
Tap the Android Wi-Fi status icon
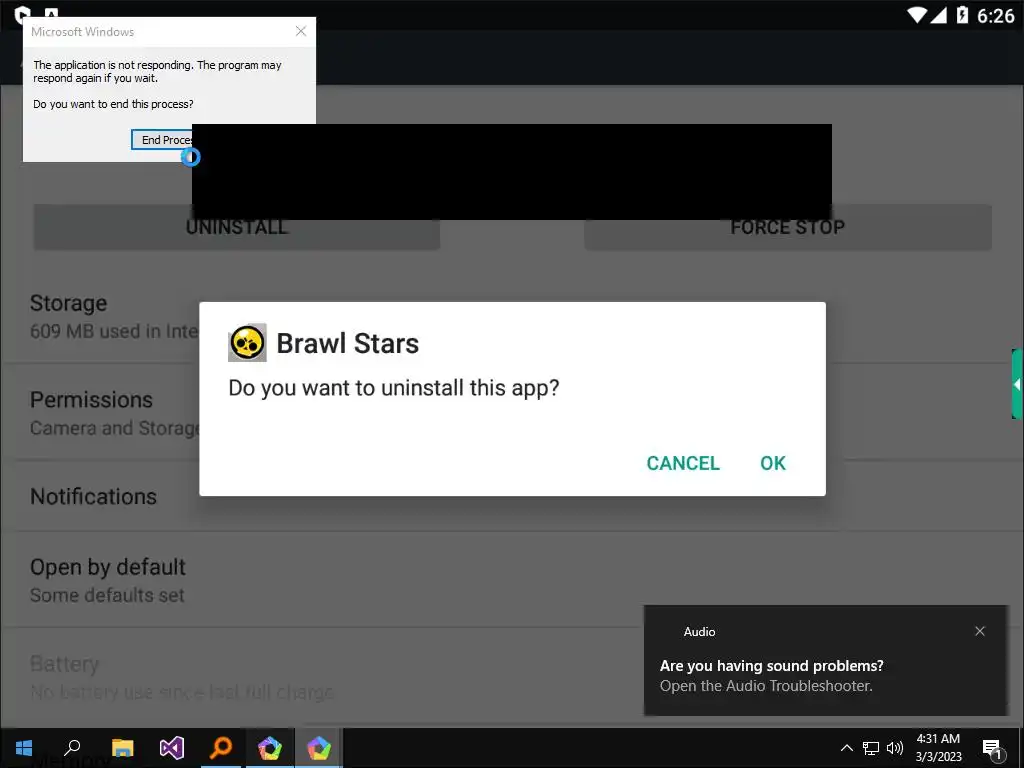click(917, 15)
